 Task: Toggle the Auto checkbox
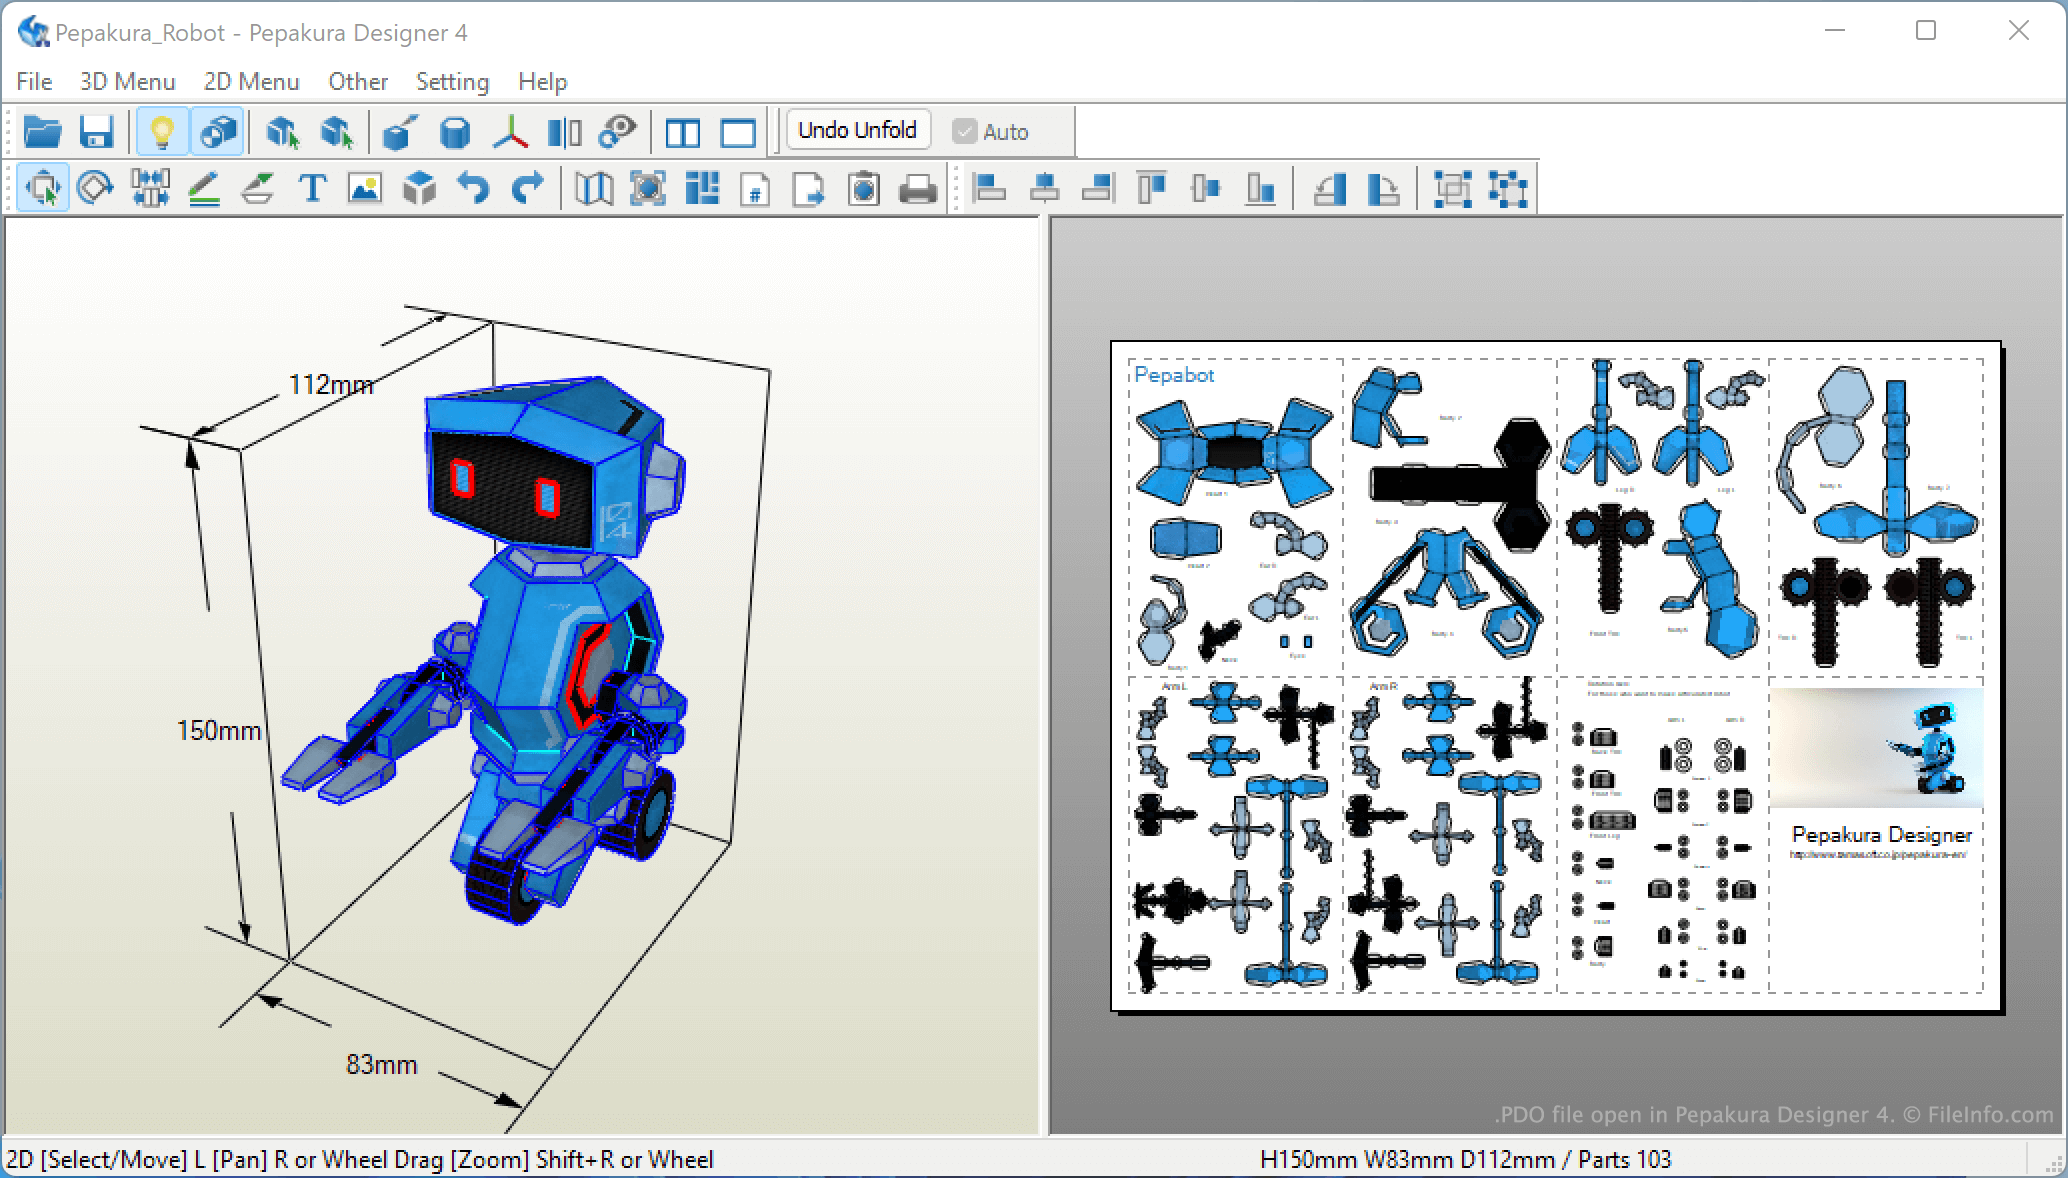[x=964, y=132]
